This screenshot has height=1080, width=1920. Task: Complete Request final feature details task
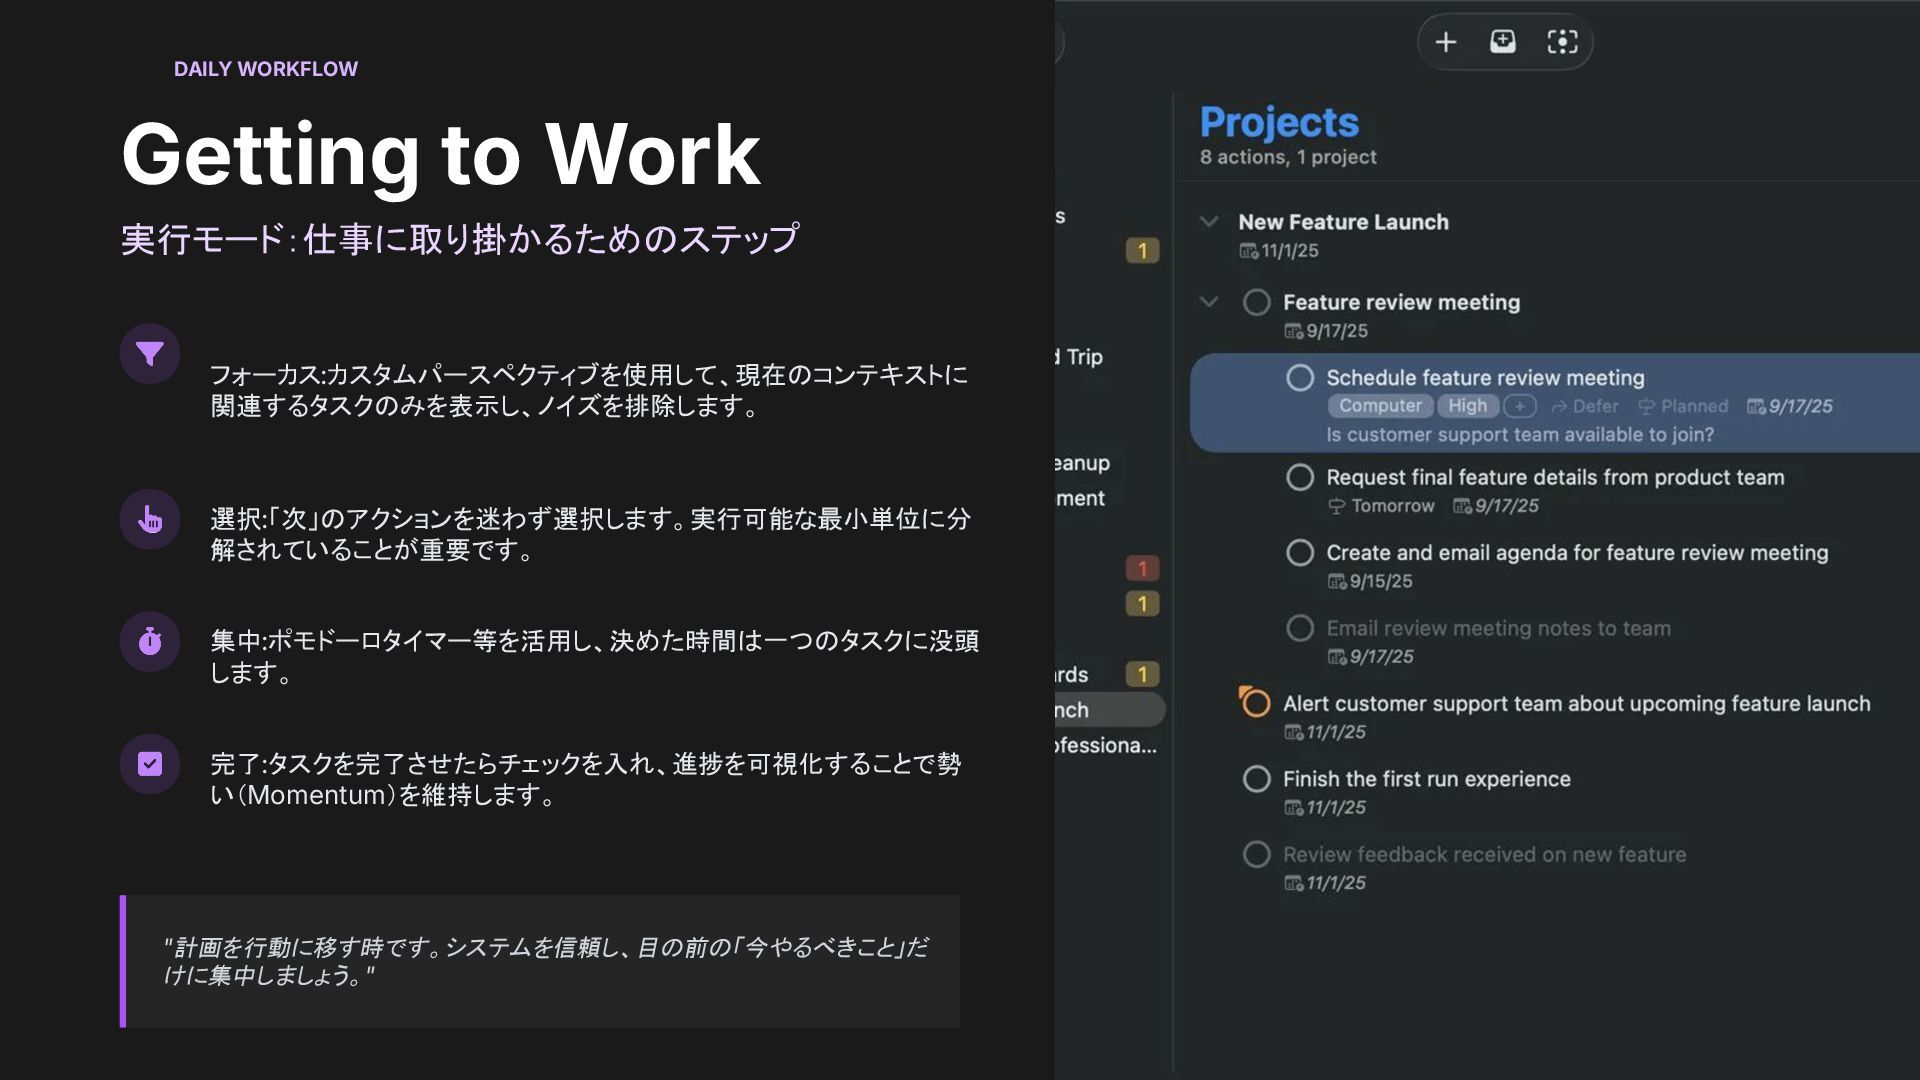tap(1300, 478)
